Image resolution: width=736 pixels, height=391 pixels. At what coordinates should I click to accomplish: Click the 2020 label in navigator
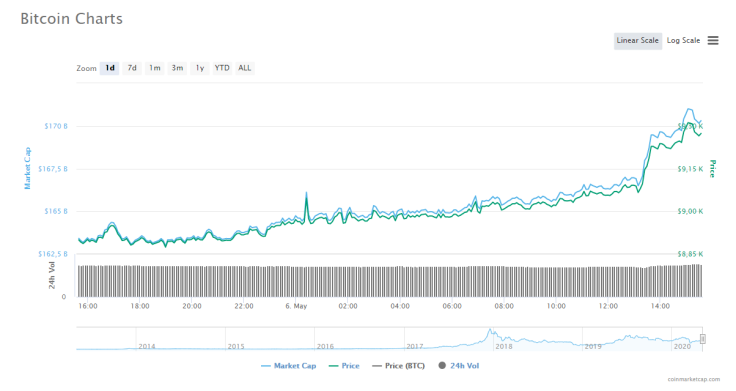click(682, 346)
